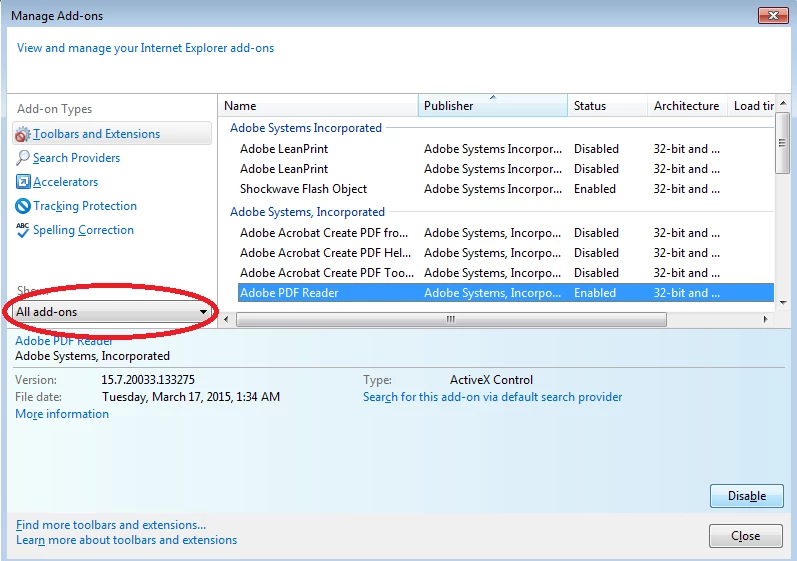Click the Load time column header

(751, 106)
